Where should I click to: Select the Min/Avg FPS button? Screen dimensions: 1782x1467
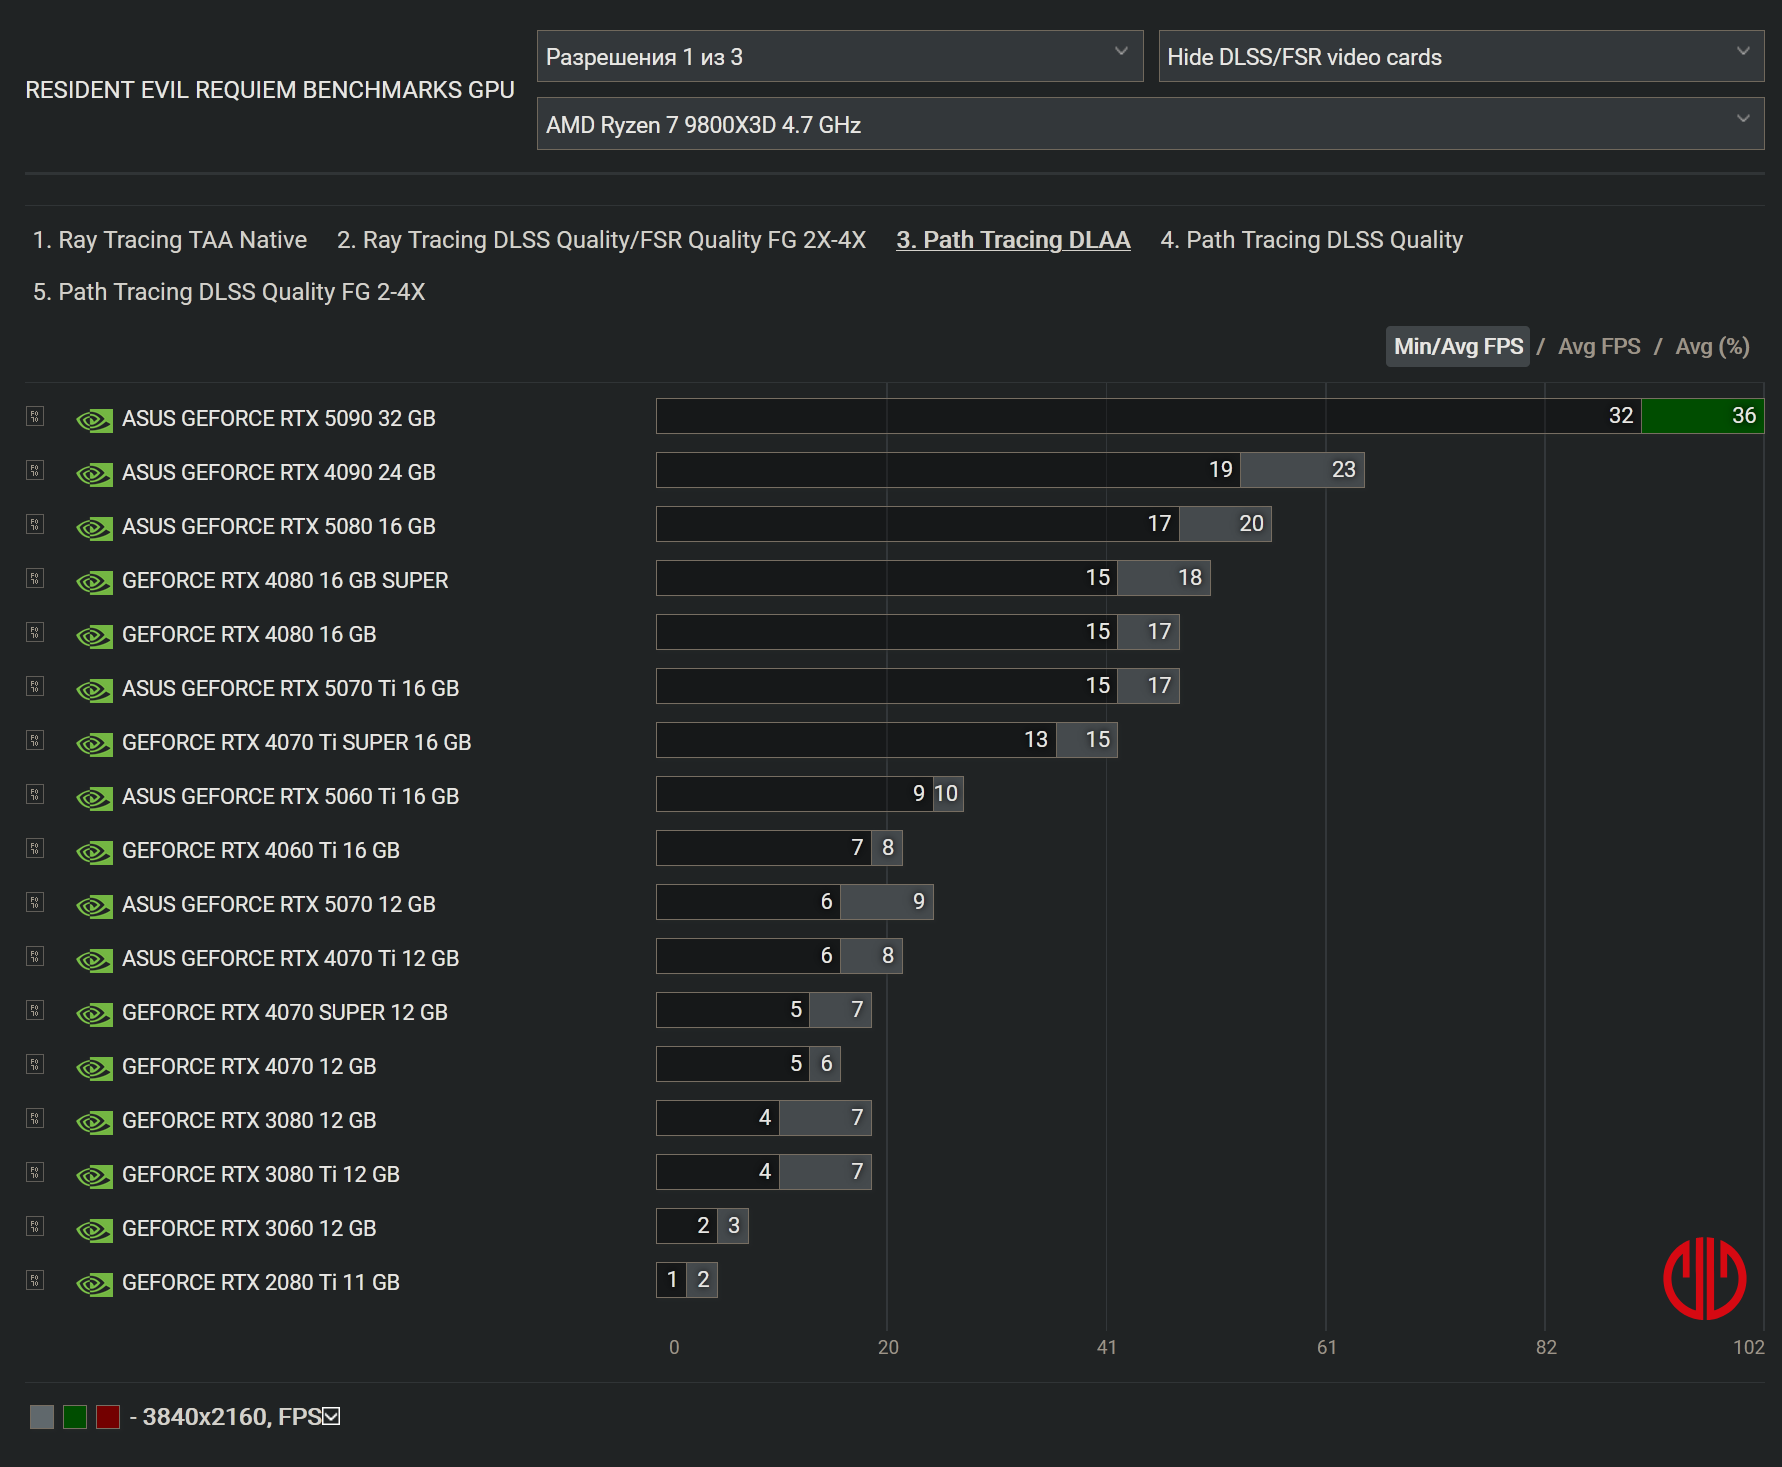(x=1457, y=347)
